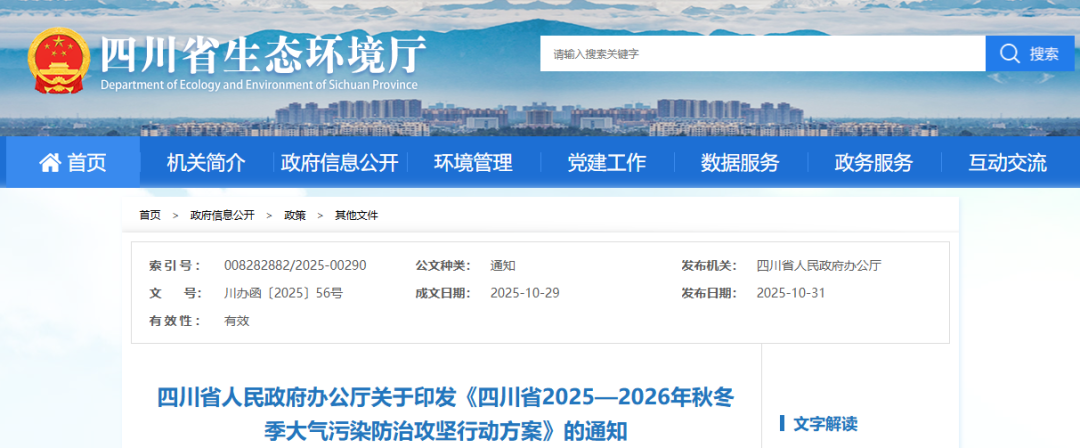
Task: Click the 索引号 label
Action: pos(176,266)
